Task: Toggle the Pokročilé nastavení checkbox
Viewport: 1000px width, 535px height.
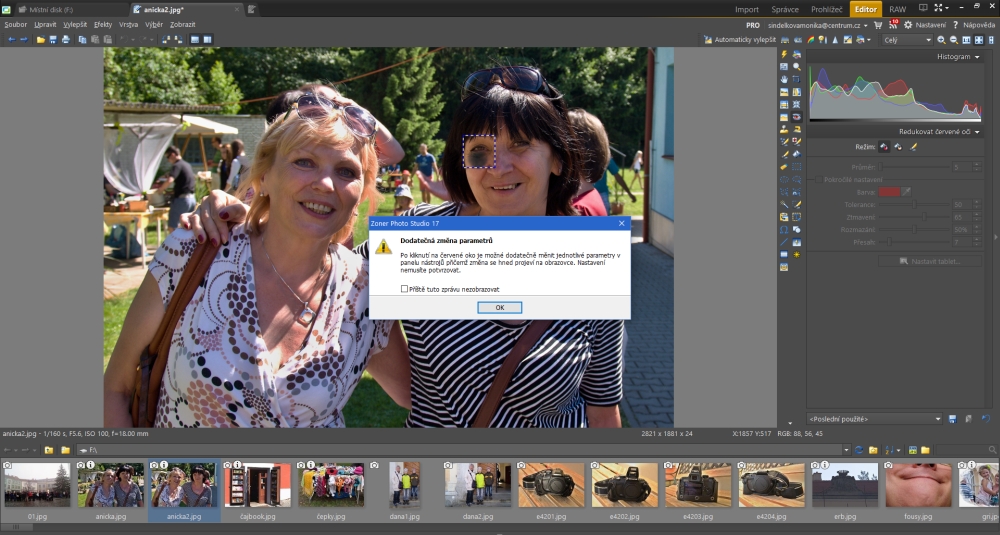Action: [x=816, y=180]
